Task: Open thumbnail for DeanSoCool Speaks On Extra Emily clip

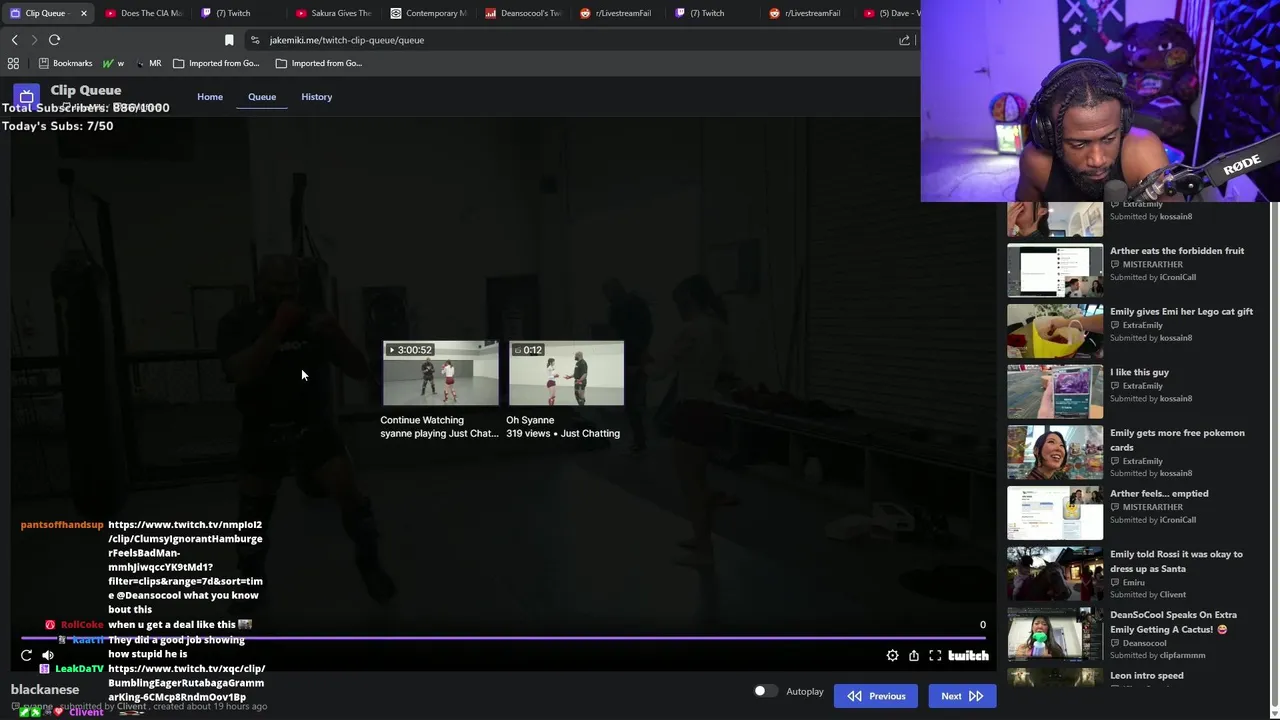Action: click(x=1055, y=634)
